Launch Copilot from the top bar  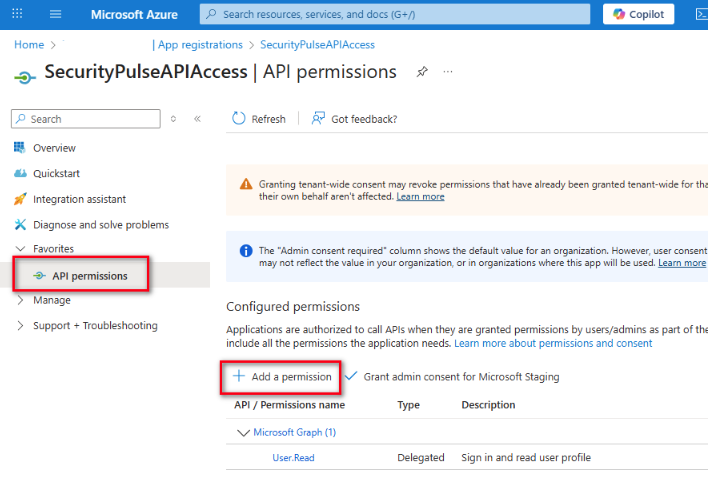tap(638, 14)
